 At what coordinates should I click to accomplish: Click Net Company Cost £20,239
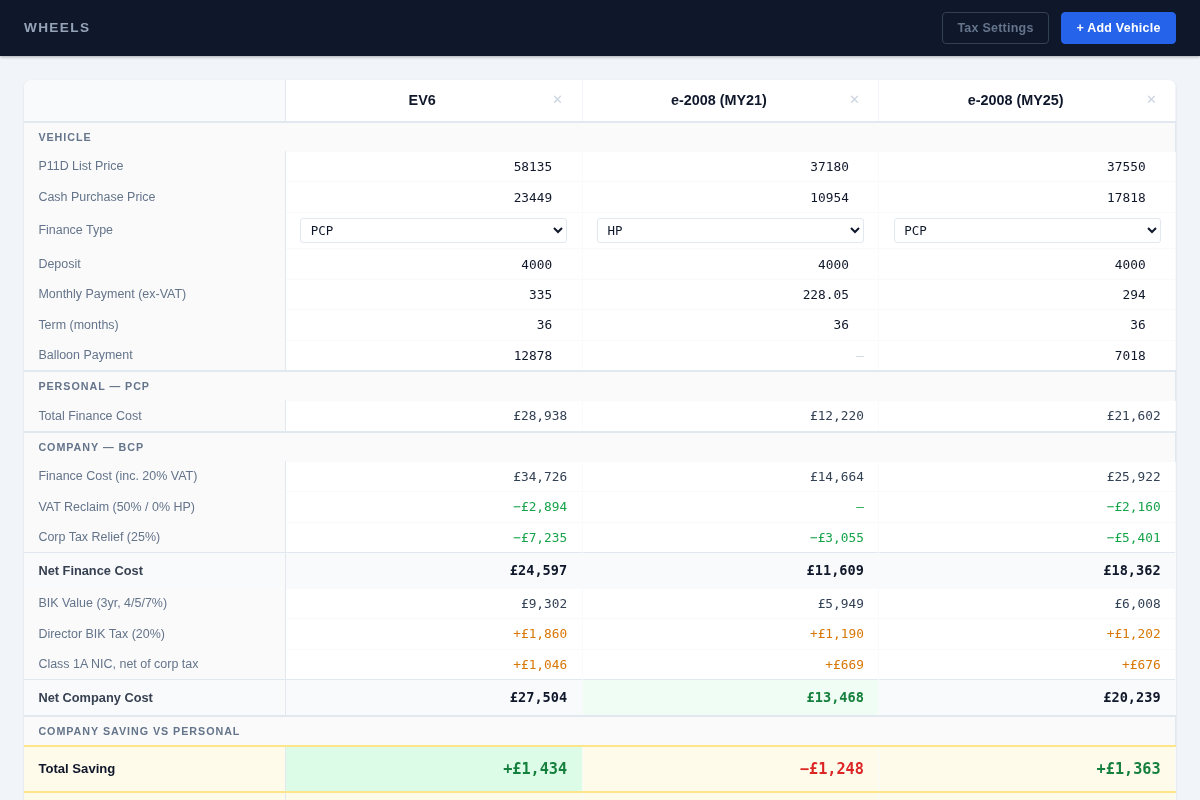tap(1132, 697)
